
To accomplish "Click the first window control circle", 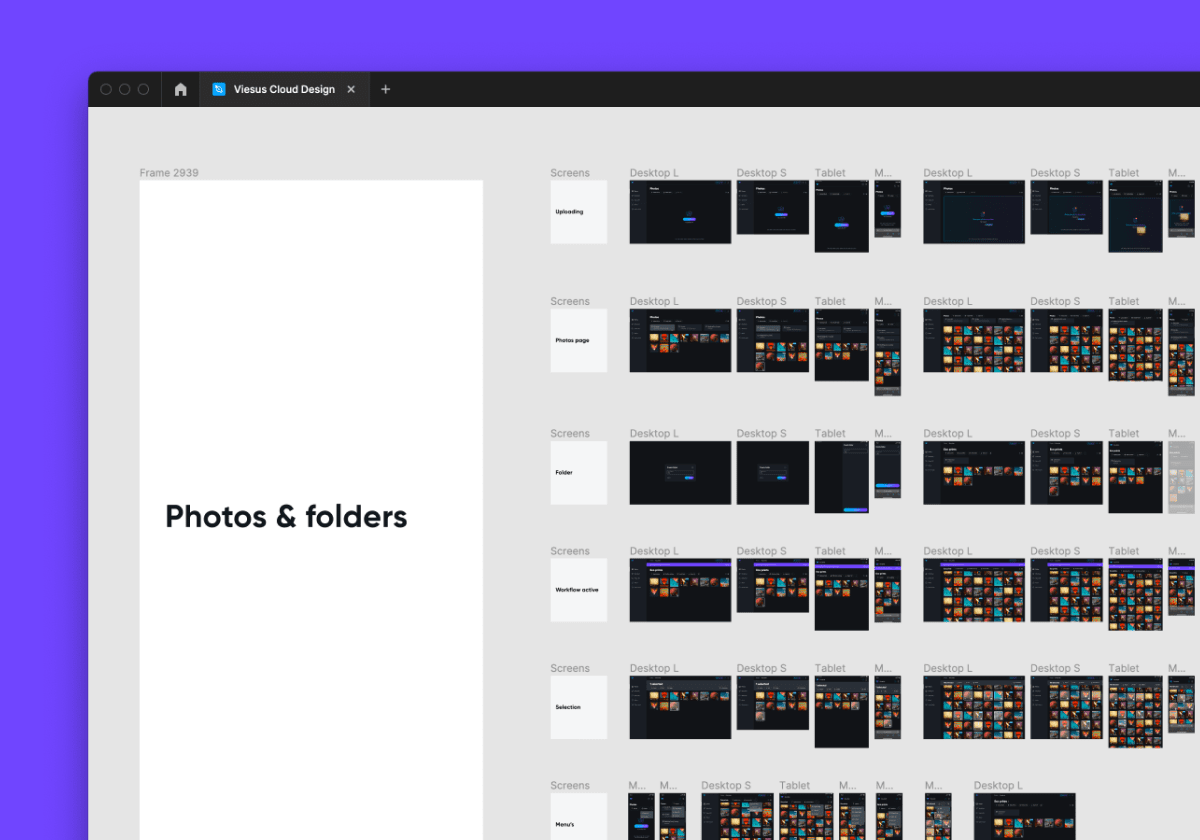I will tap(106, 89).
